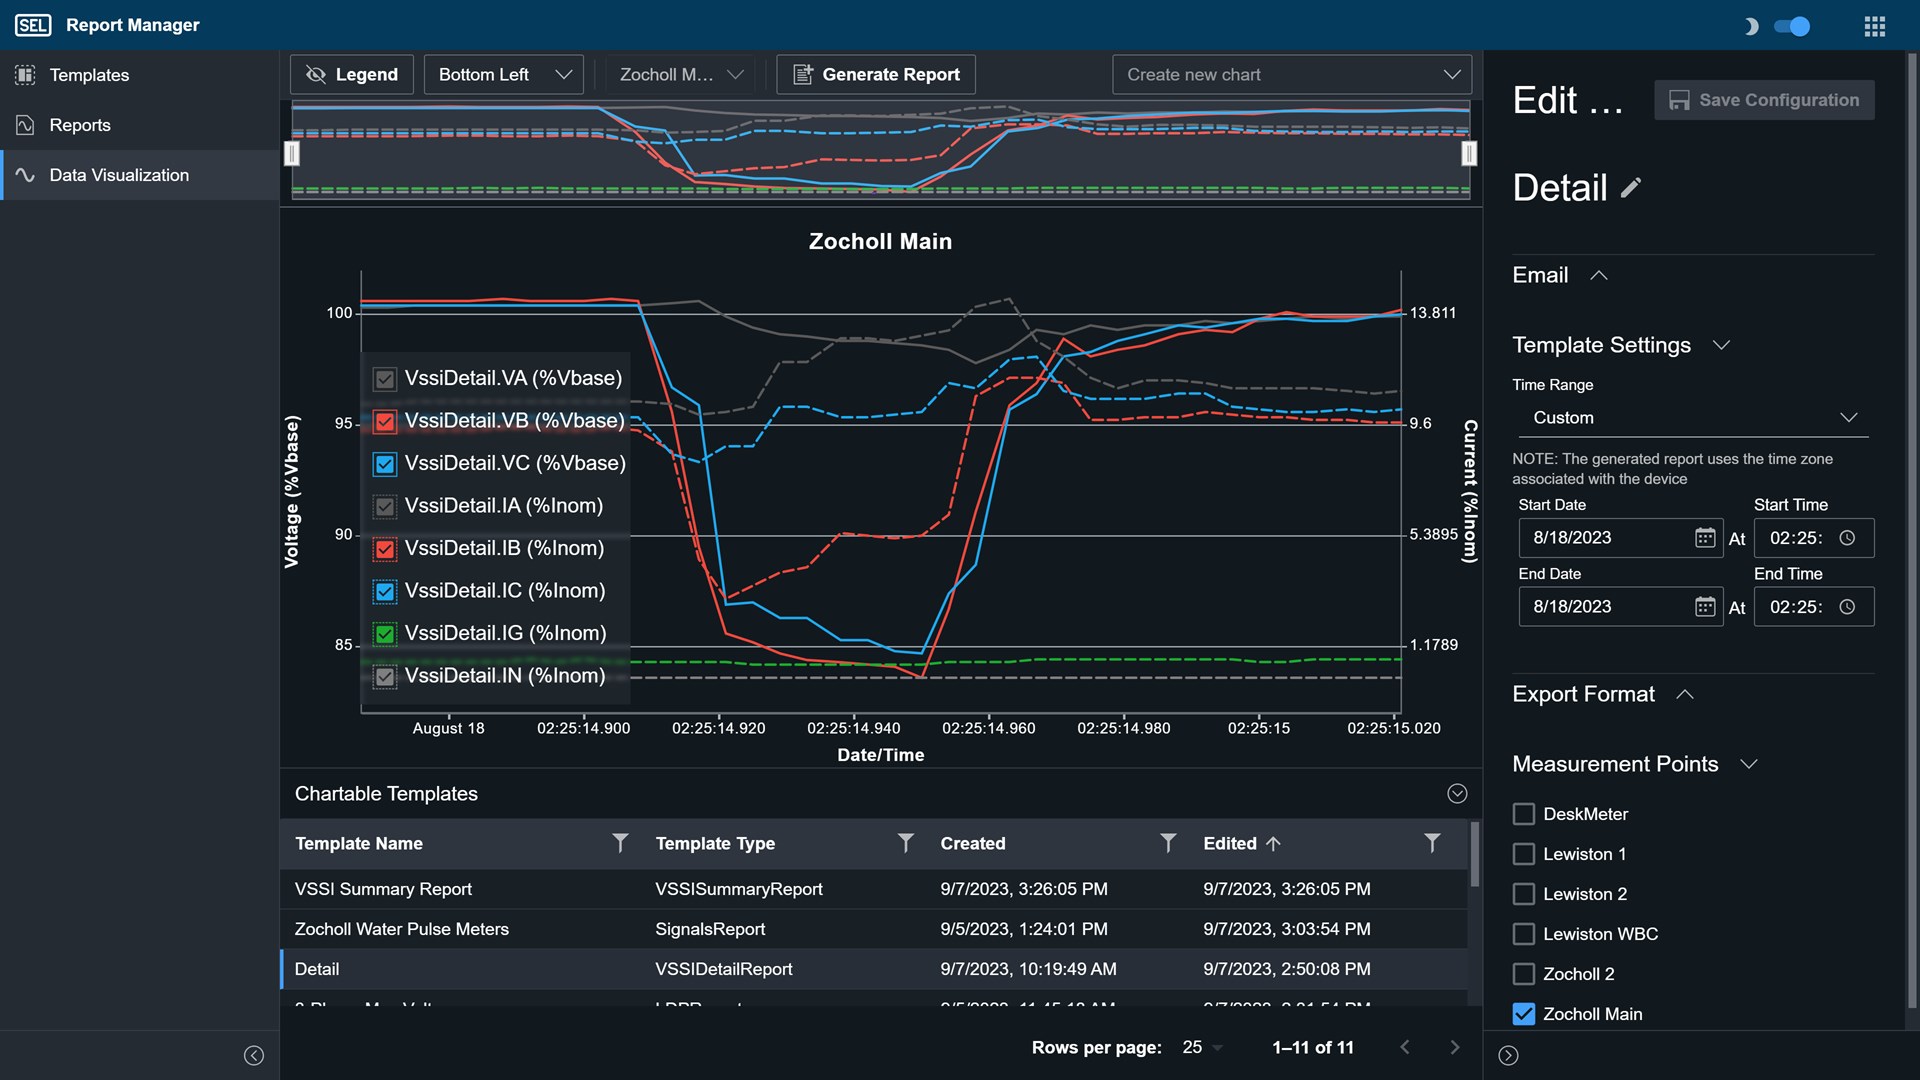Open the Create new chart dropdown
The height and width of the screenshot is (1080, 1920).
[x=1291, y=75]
